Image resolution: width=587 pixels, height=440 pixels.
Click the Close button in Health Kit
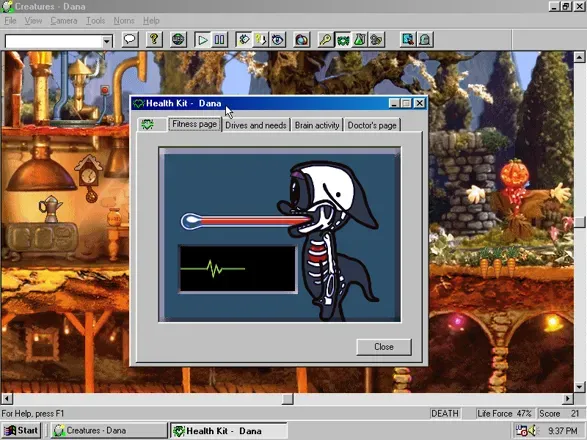pos(384,347)
